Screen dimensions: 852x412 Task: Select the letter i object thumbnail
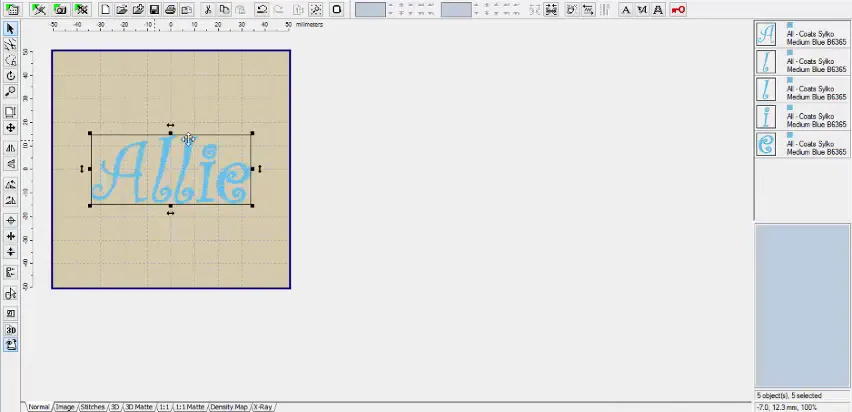pos(766,117)
